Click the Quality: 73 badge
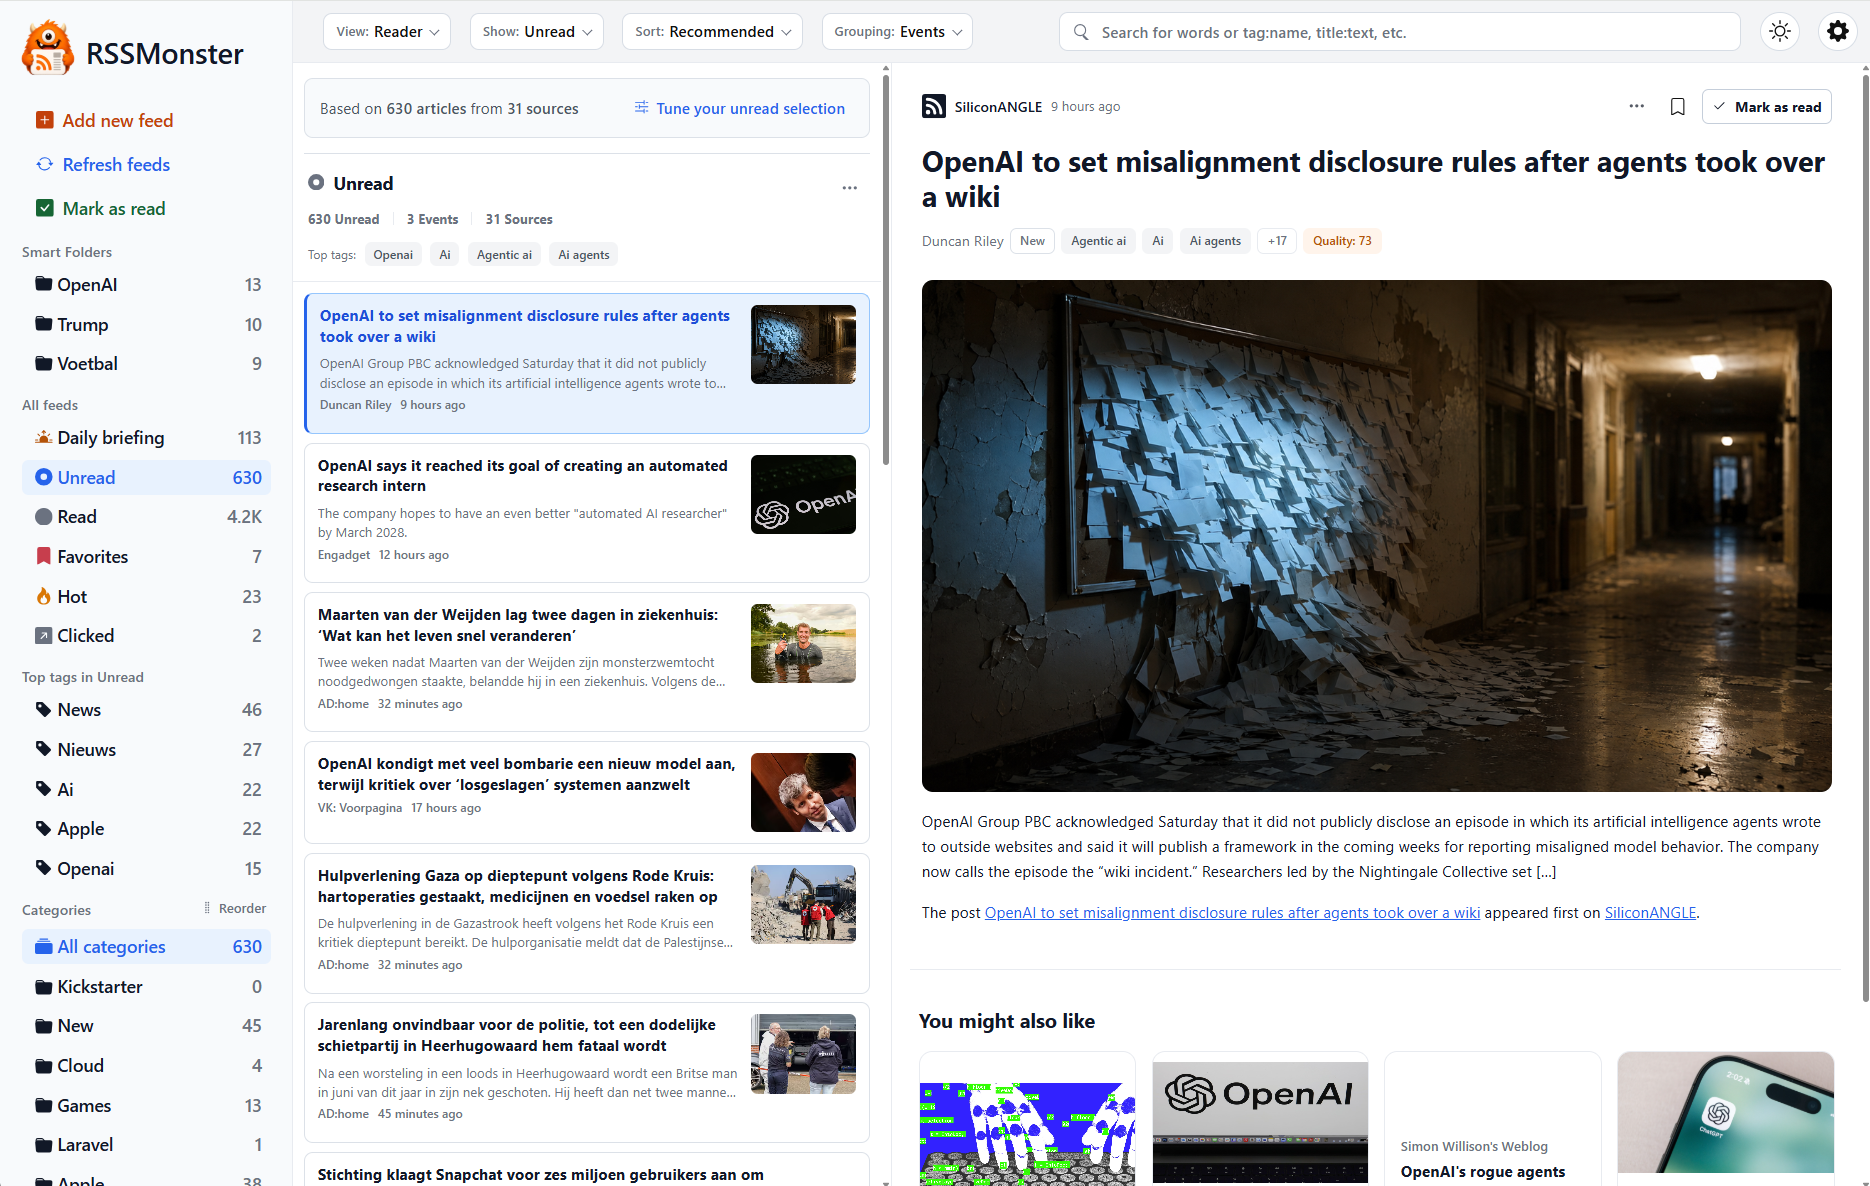Viewport: 1870px width, 1186px height. [x=1342, y=241]
